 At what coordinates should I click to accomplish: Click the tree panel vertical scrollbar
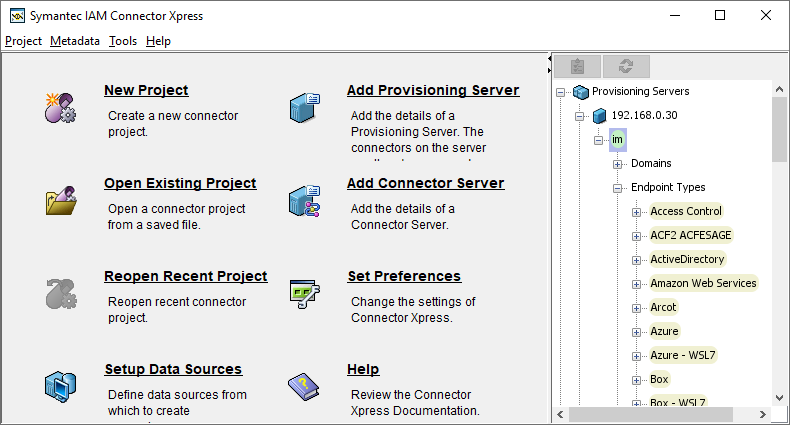[x=780, y=250]
